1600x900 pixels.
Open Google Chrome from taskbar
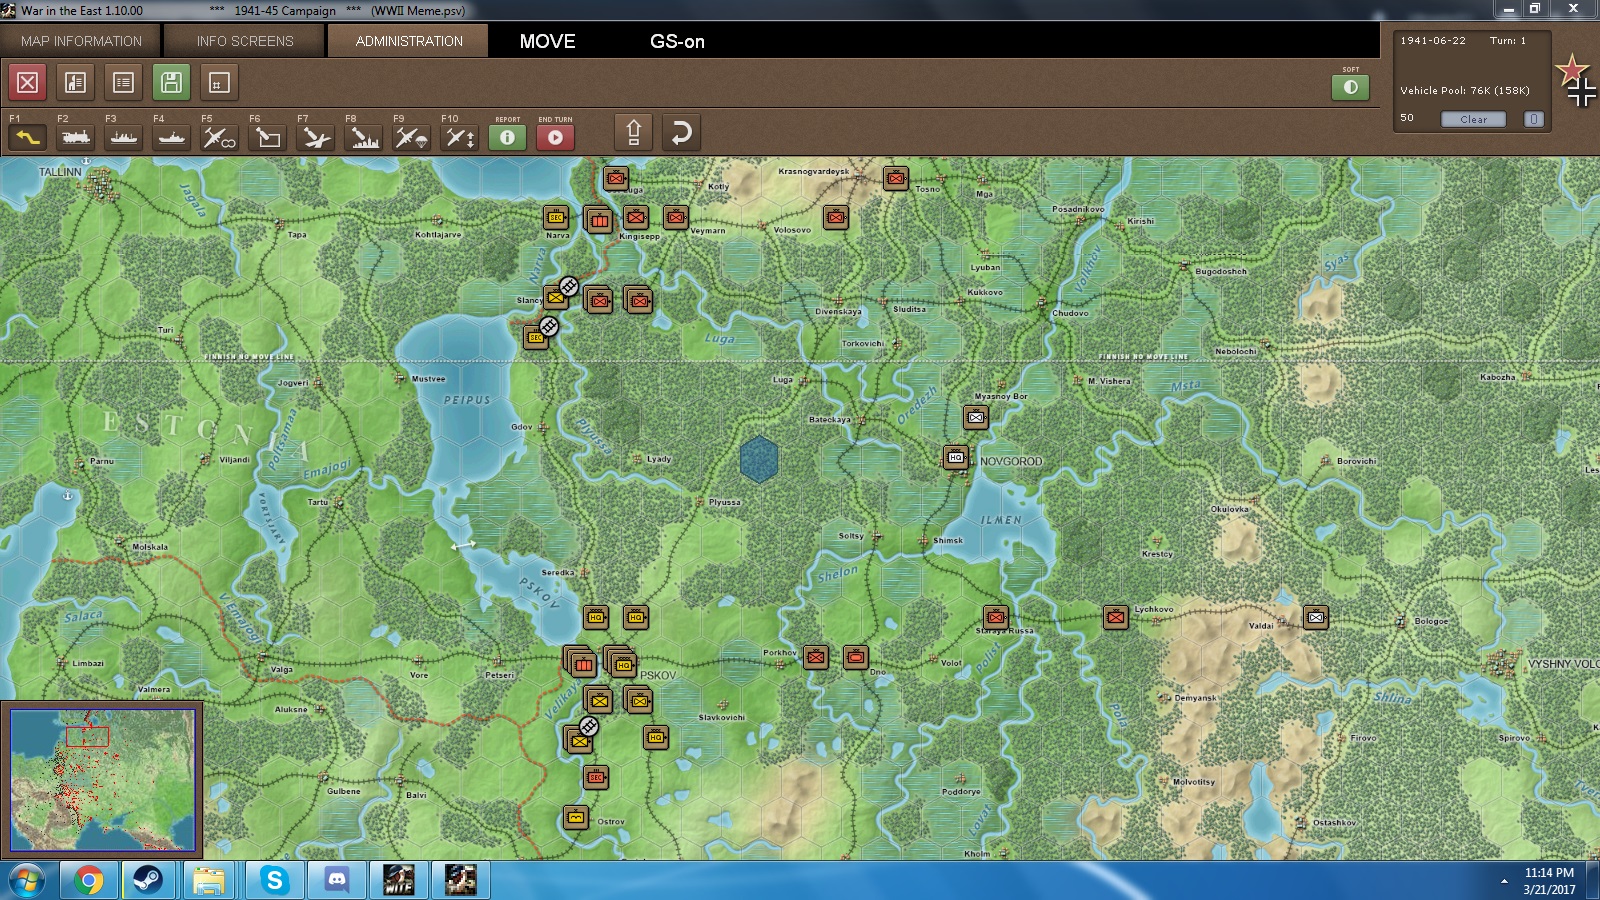pos(88,881)
